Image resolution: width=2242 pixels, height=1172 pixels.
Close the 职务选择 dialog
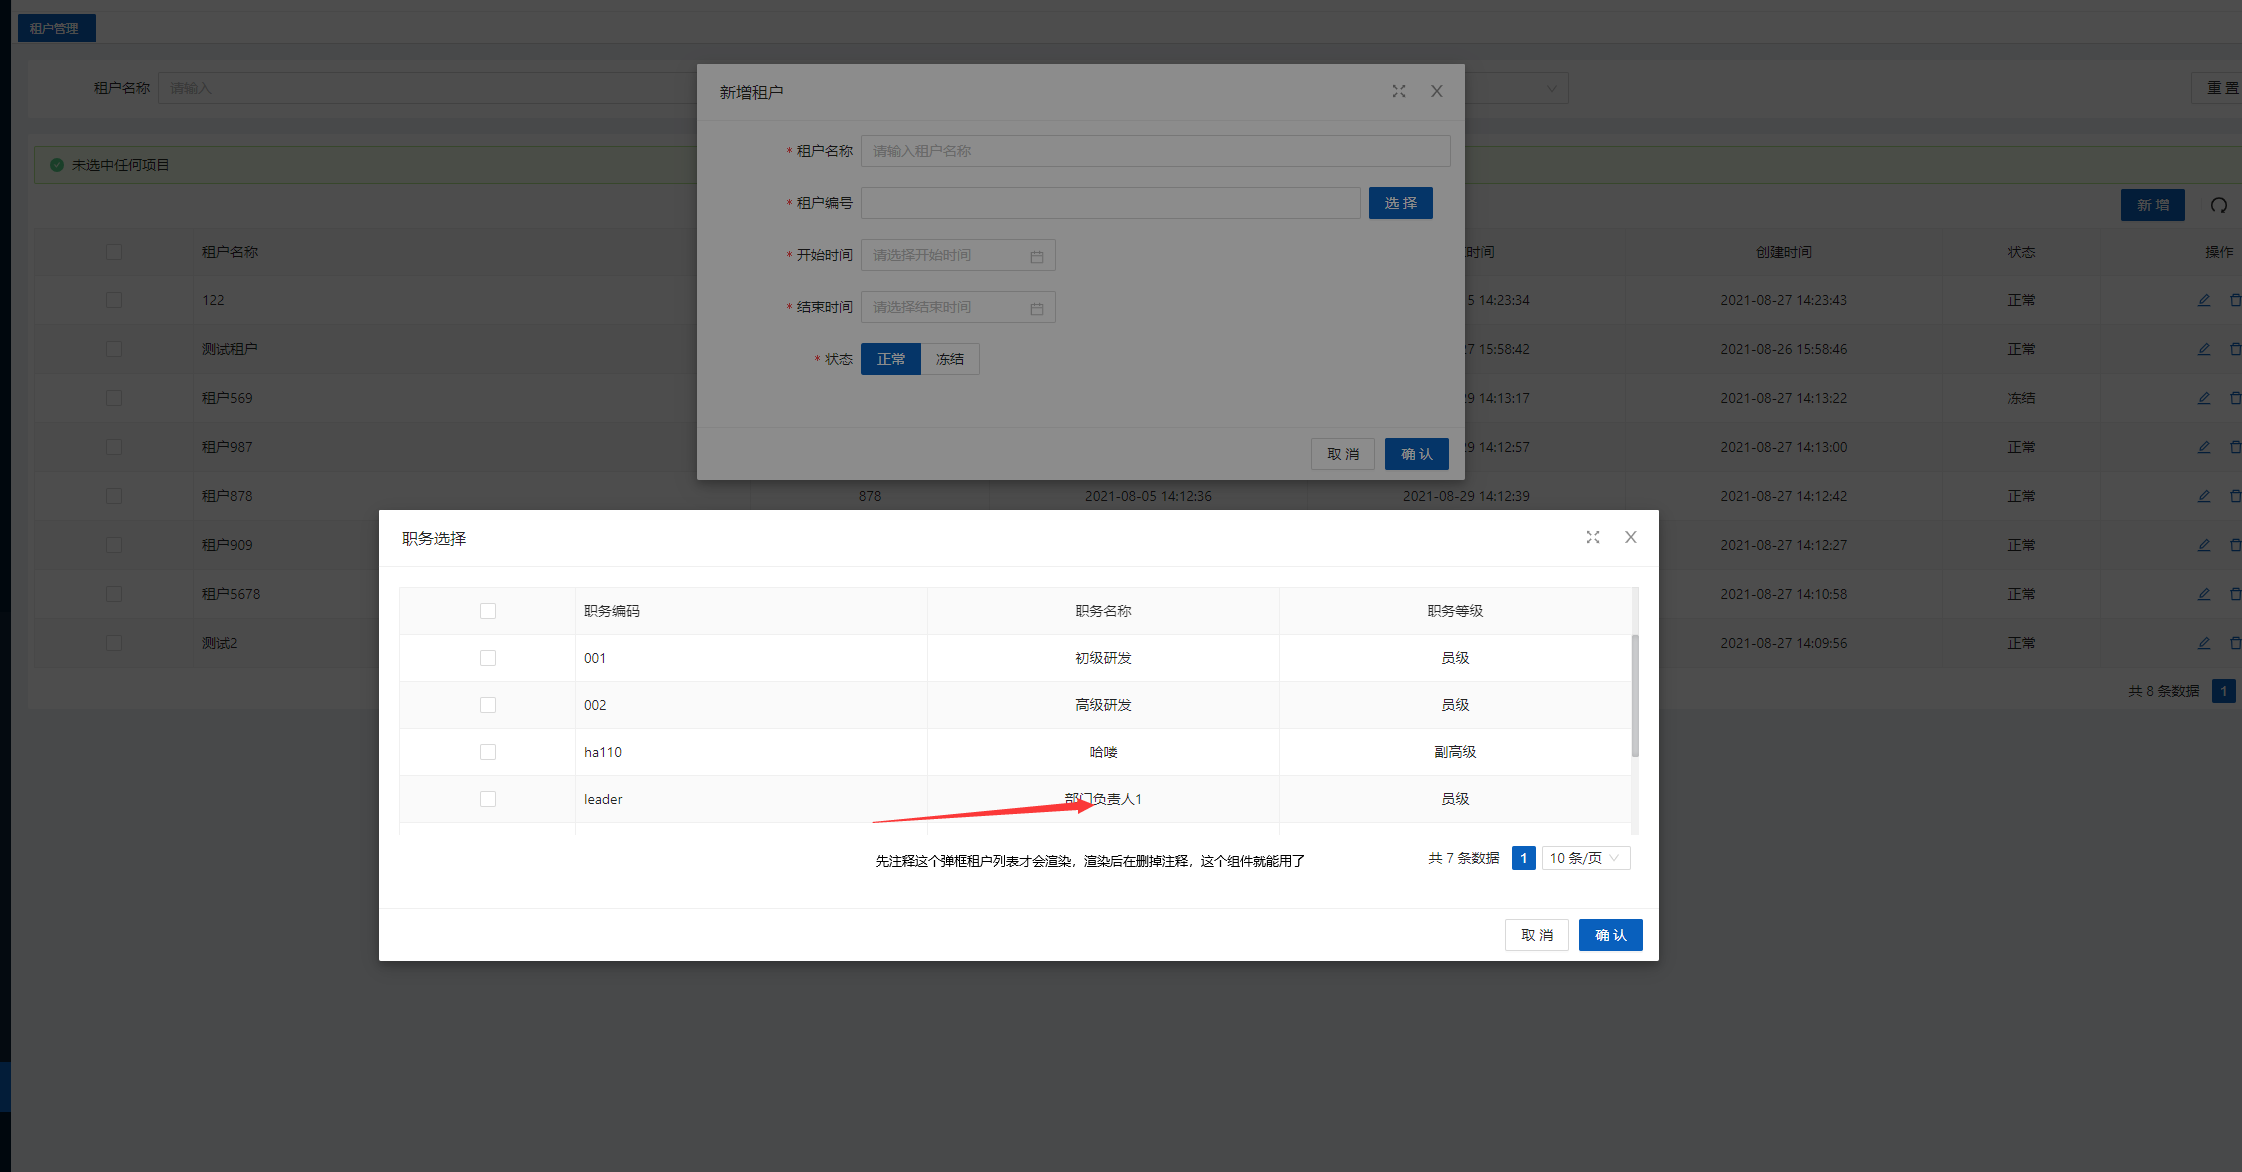click(x=1631, y=537)
